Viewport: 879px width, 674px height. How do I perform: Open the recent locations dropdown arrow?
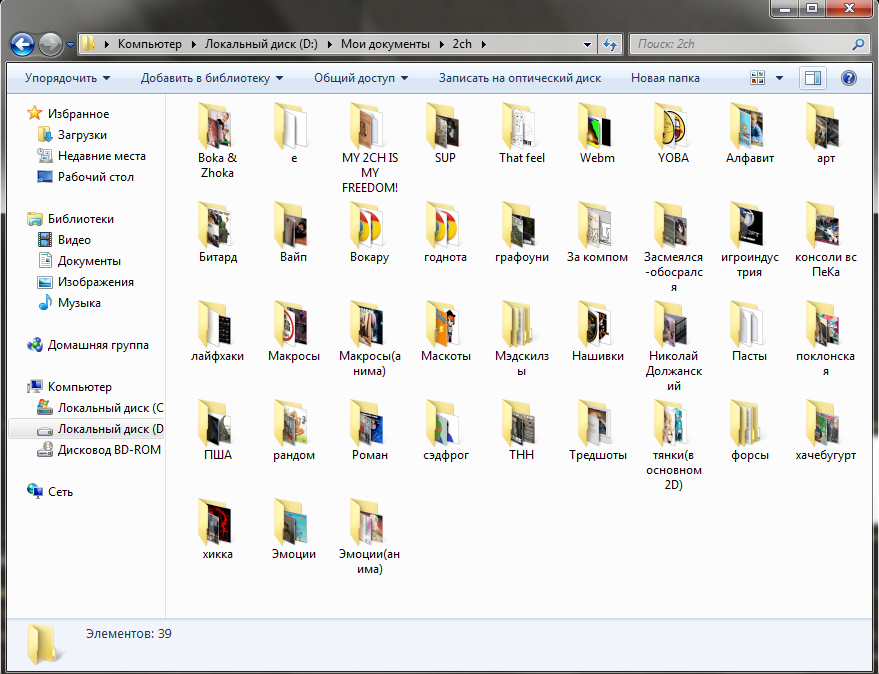click(70, 45)
